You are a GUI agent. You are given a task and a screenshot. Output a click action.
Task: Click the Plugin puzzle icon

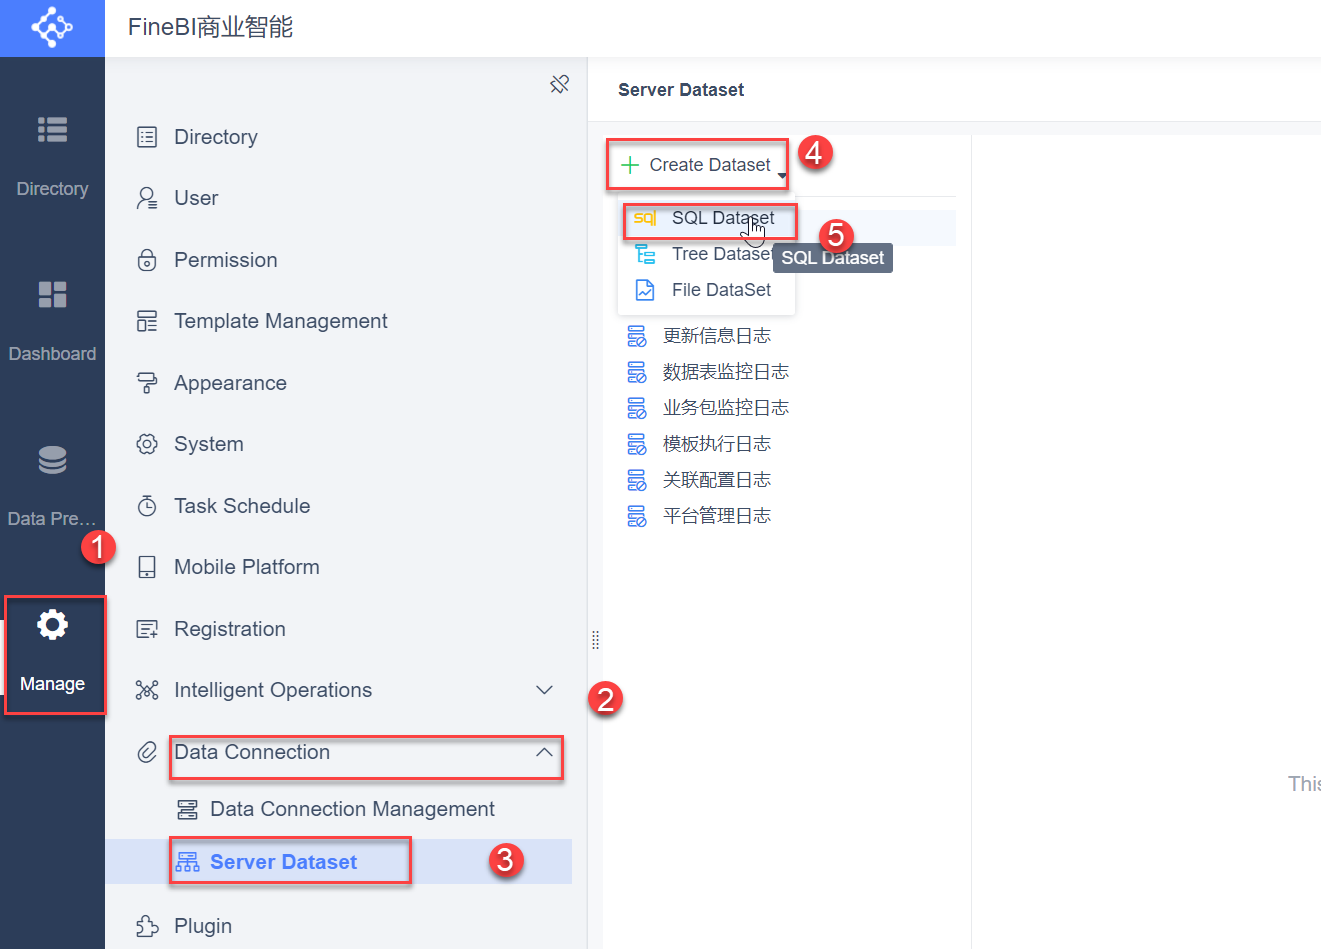pos(147,926)
